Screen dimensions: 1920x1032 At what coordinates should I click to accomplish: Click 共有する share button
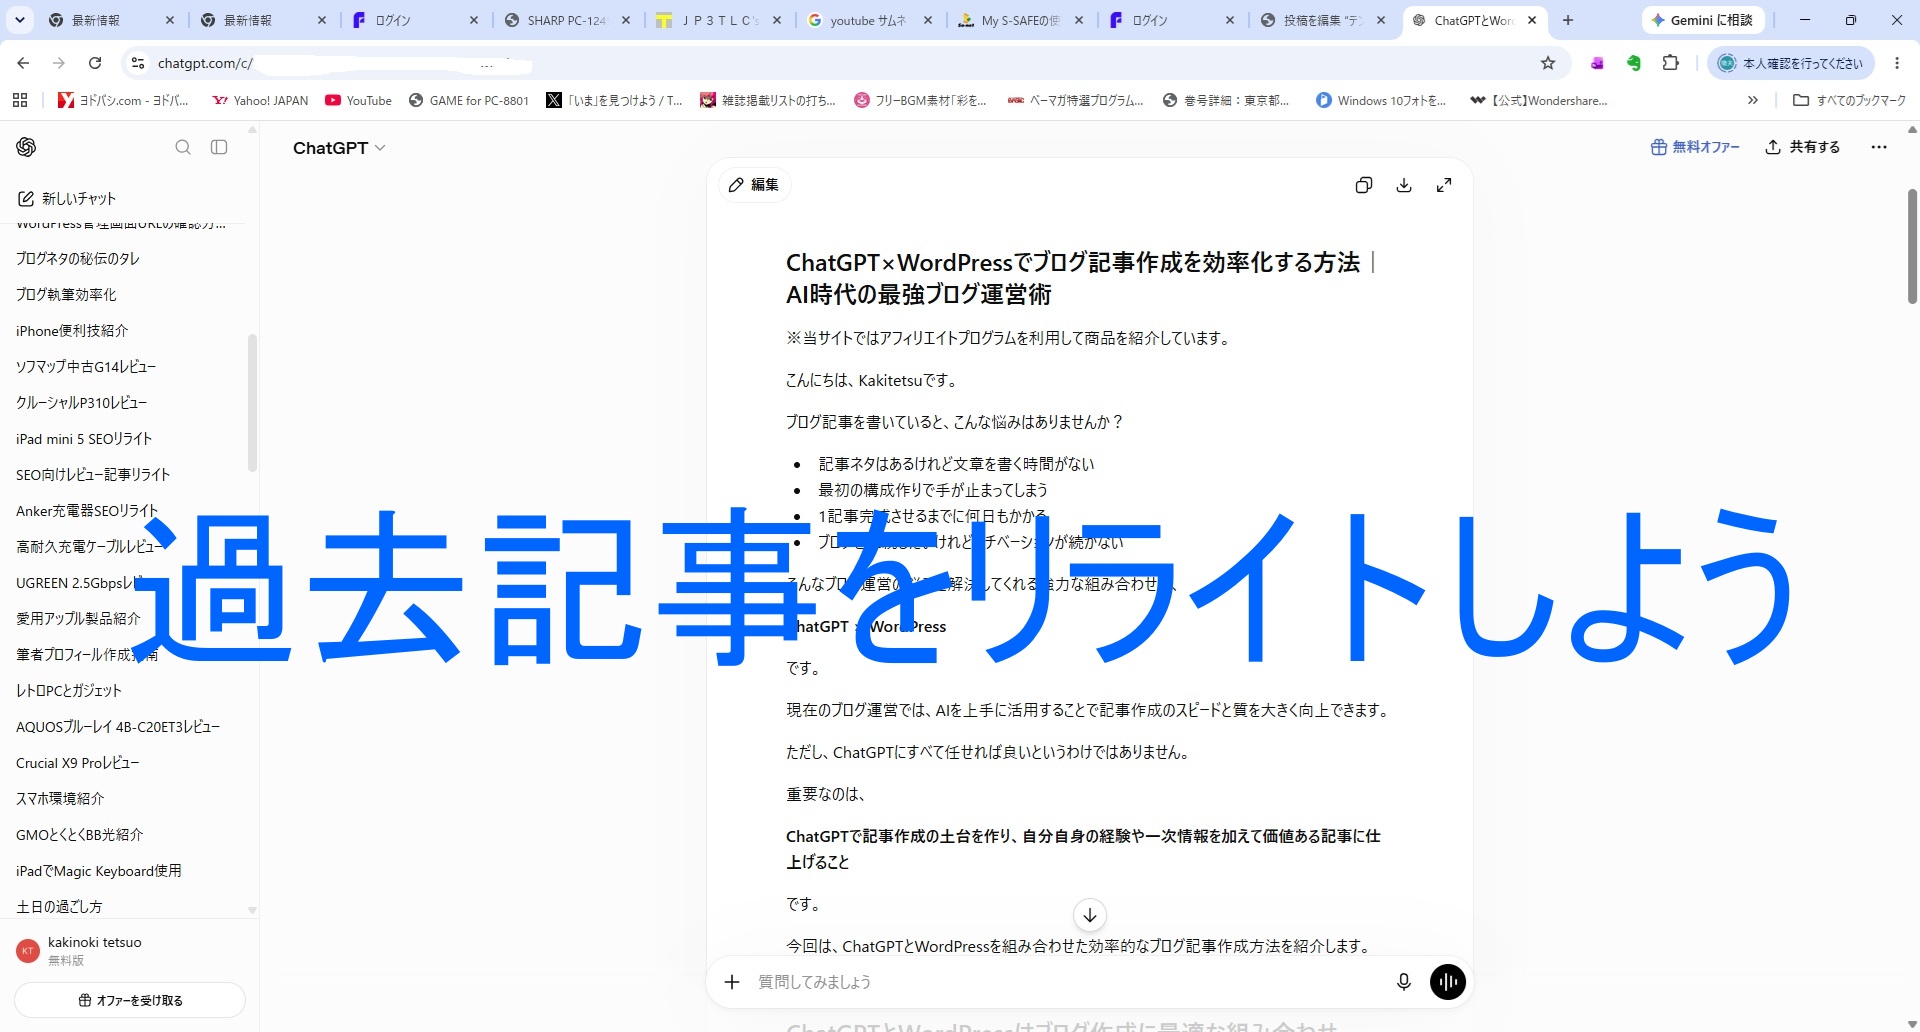tap(1803, 147)
